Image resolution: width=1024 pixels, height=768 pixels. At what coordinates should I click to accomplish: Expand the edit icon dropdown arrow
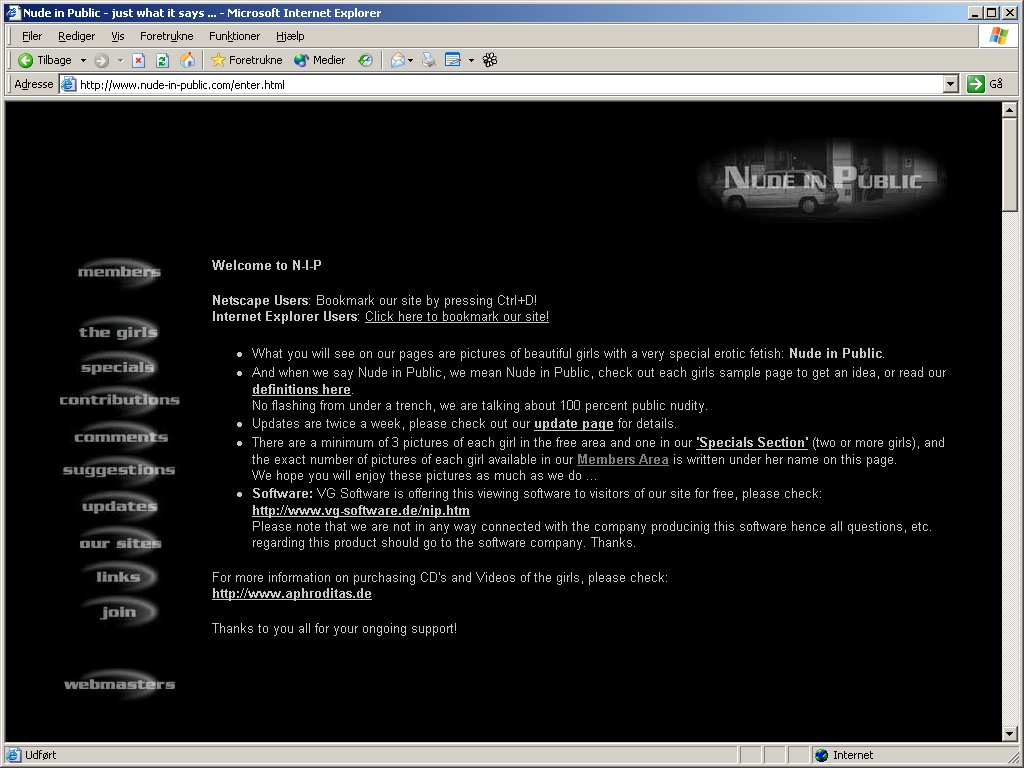coord(471,61)
